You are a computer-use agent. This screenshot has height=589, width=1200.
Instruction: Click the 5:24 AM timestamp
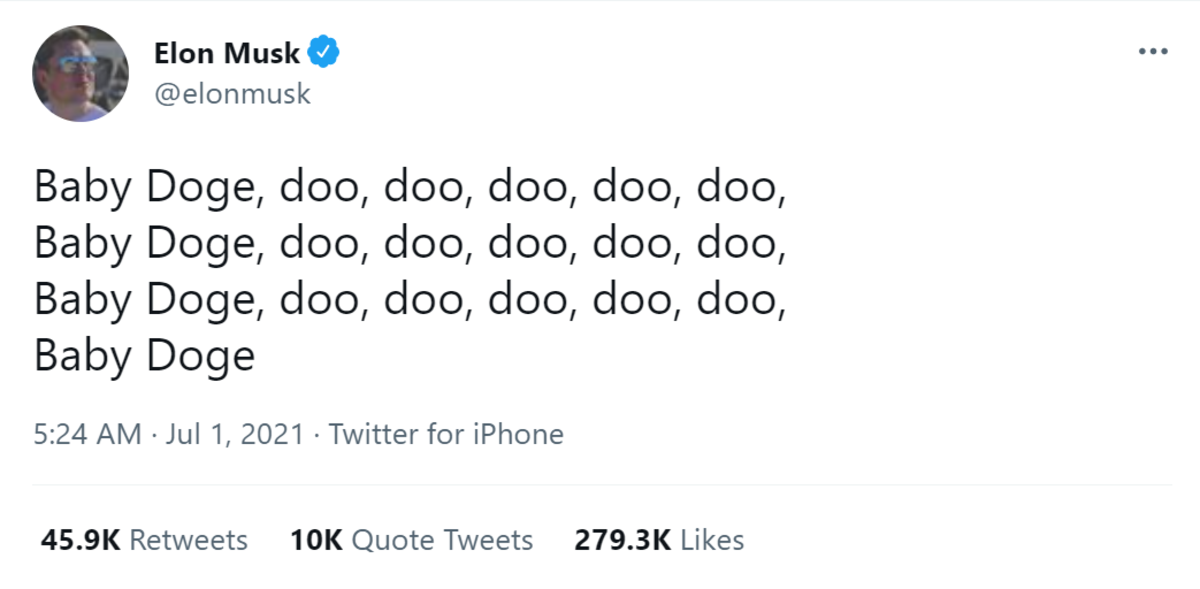pyautogui.click(x=87, y=434)
